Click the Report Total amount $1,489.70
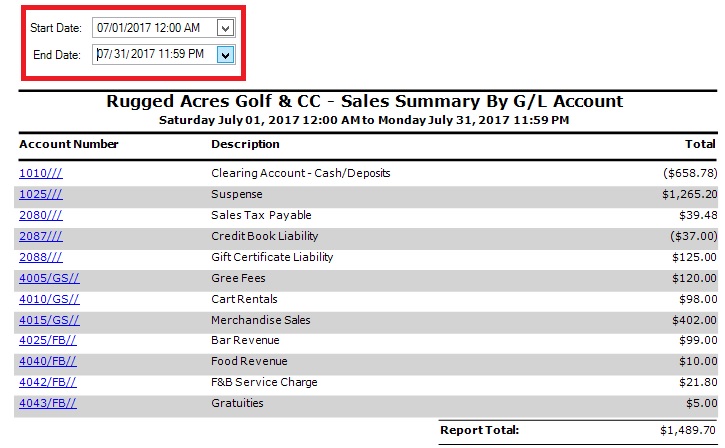This screenshot has width=725, height=448. pos(686,430)
